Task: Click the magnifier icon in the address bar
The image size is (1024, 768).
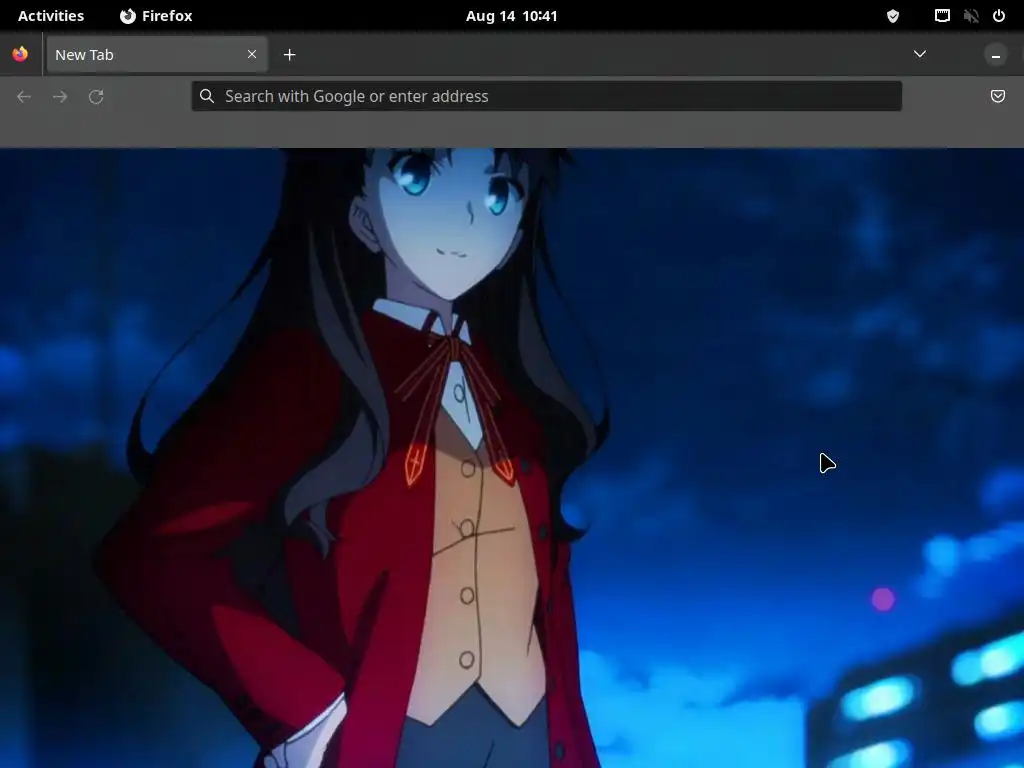Action: [x=207, y=96]
